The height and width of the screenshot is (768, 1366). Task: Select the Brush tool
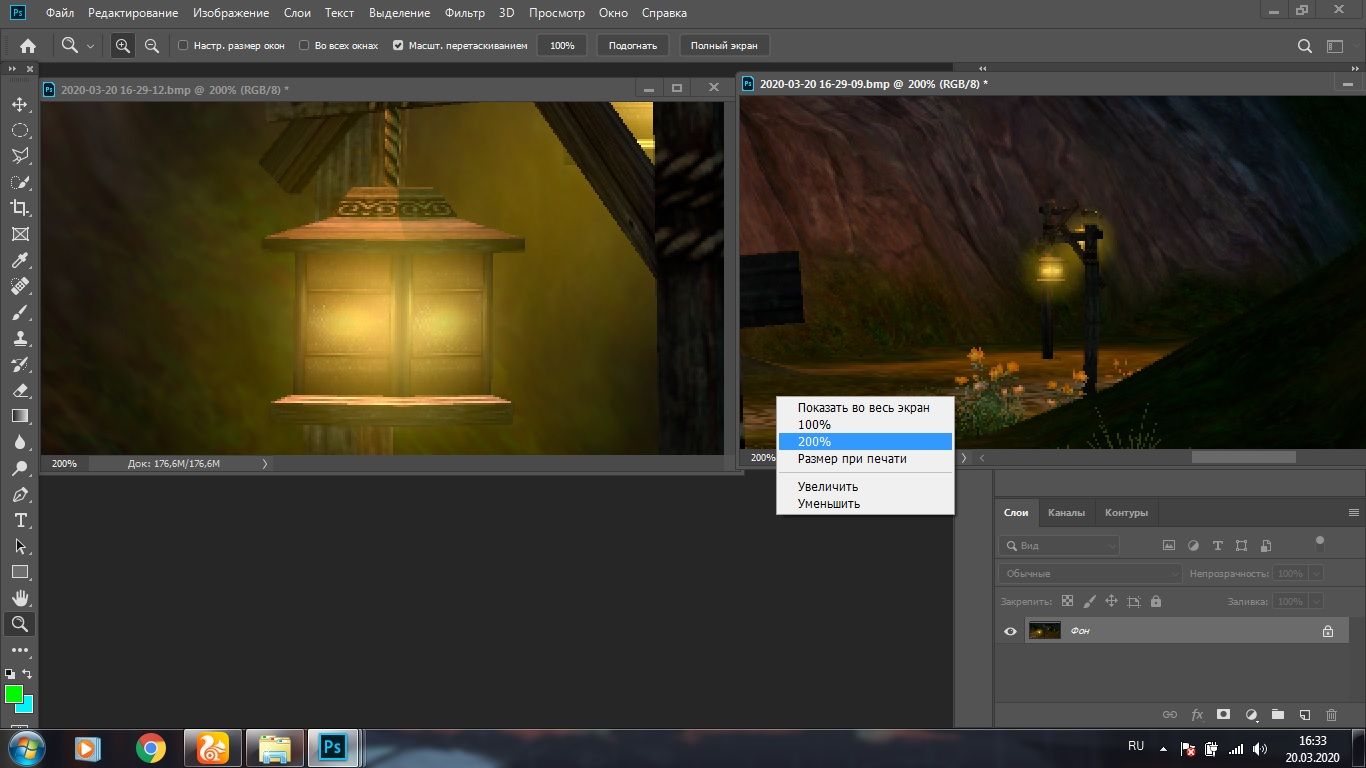pos(19,312)
